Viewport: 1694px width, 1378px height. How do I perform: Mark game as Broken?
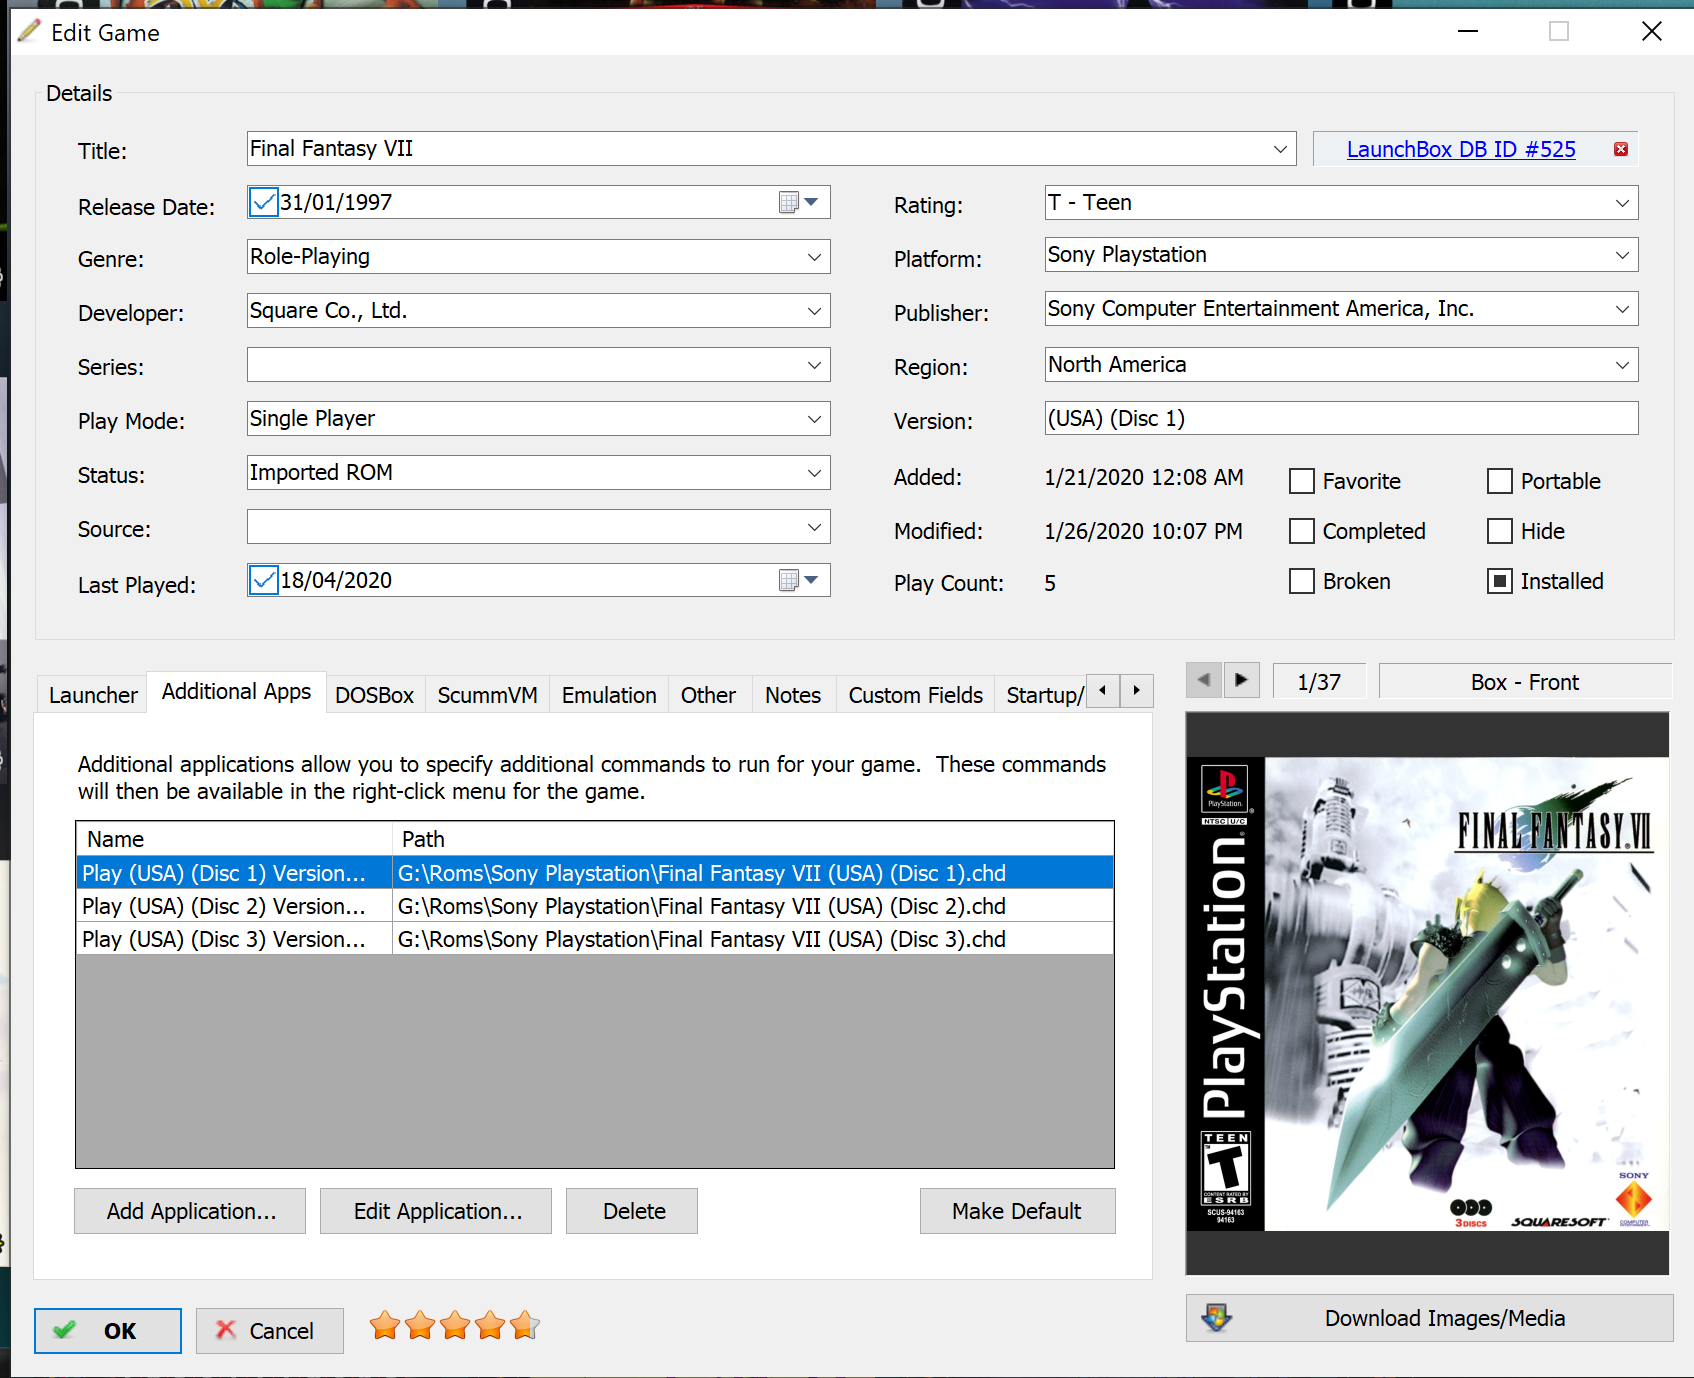tap(1302, 581)
